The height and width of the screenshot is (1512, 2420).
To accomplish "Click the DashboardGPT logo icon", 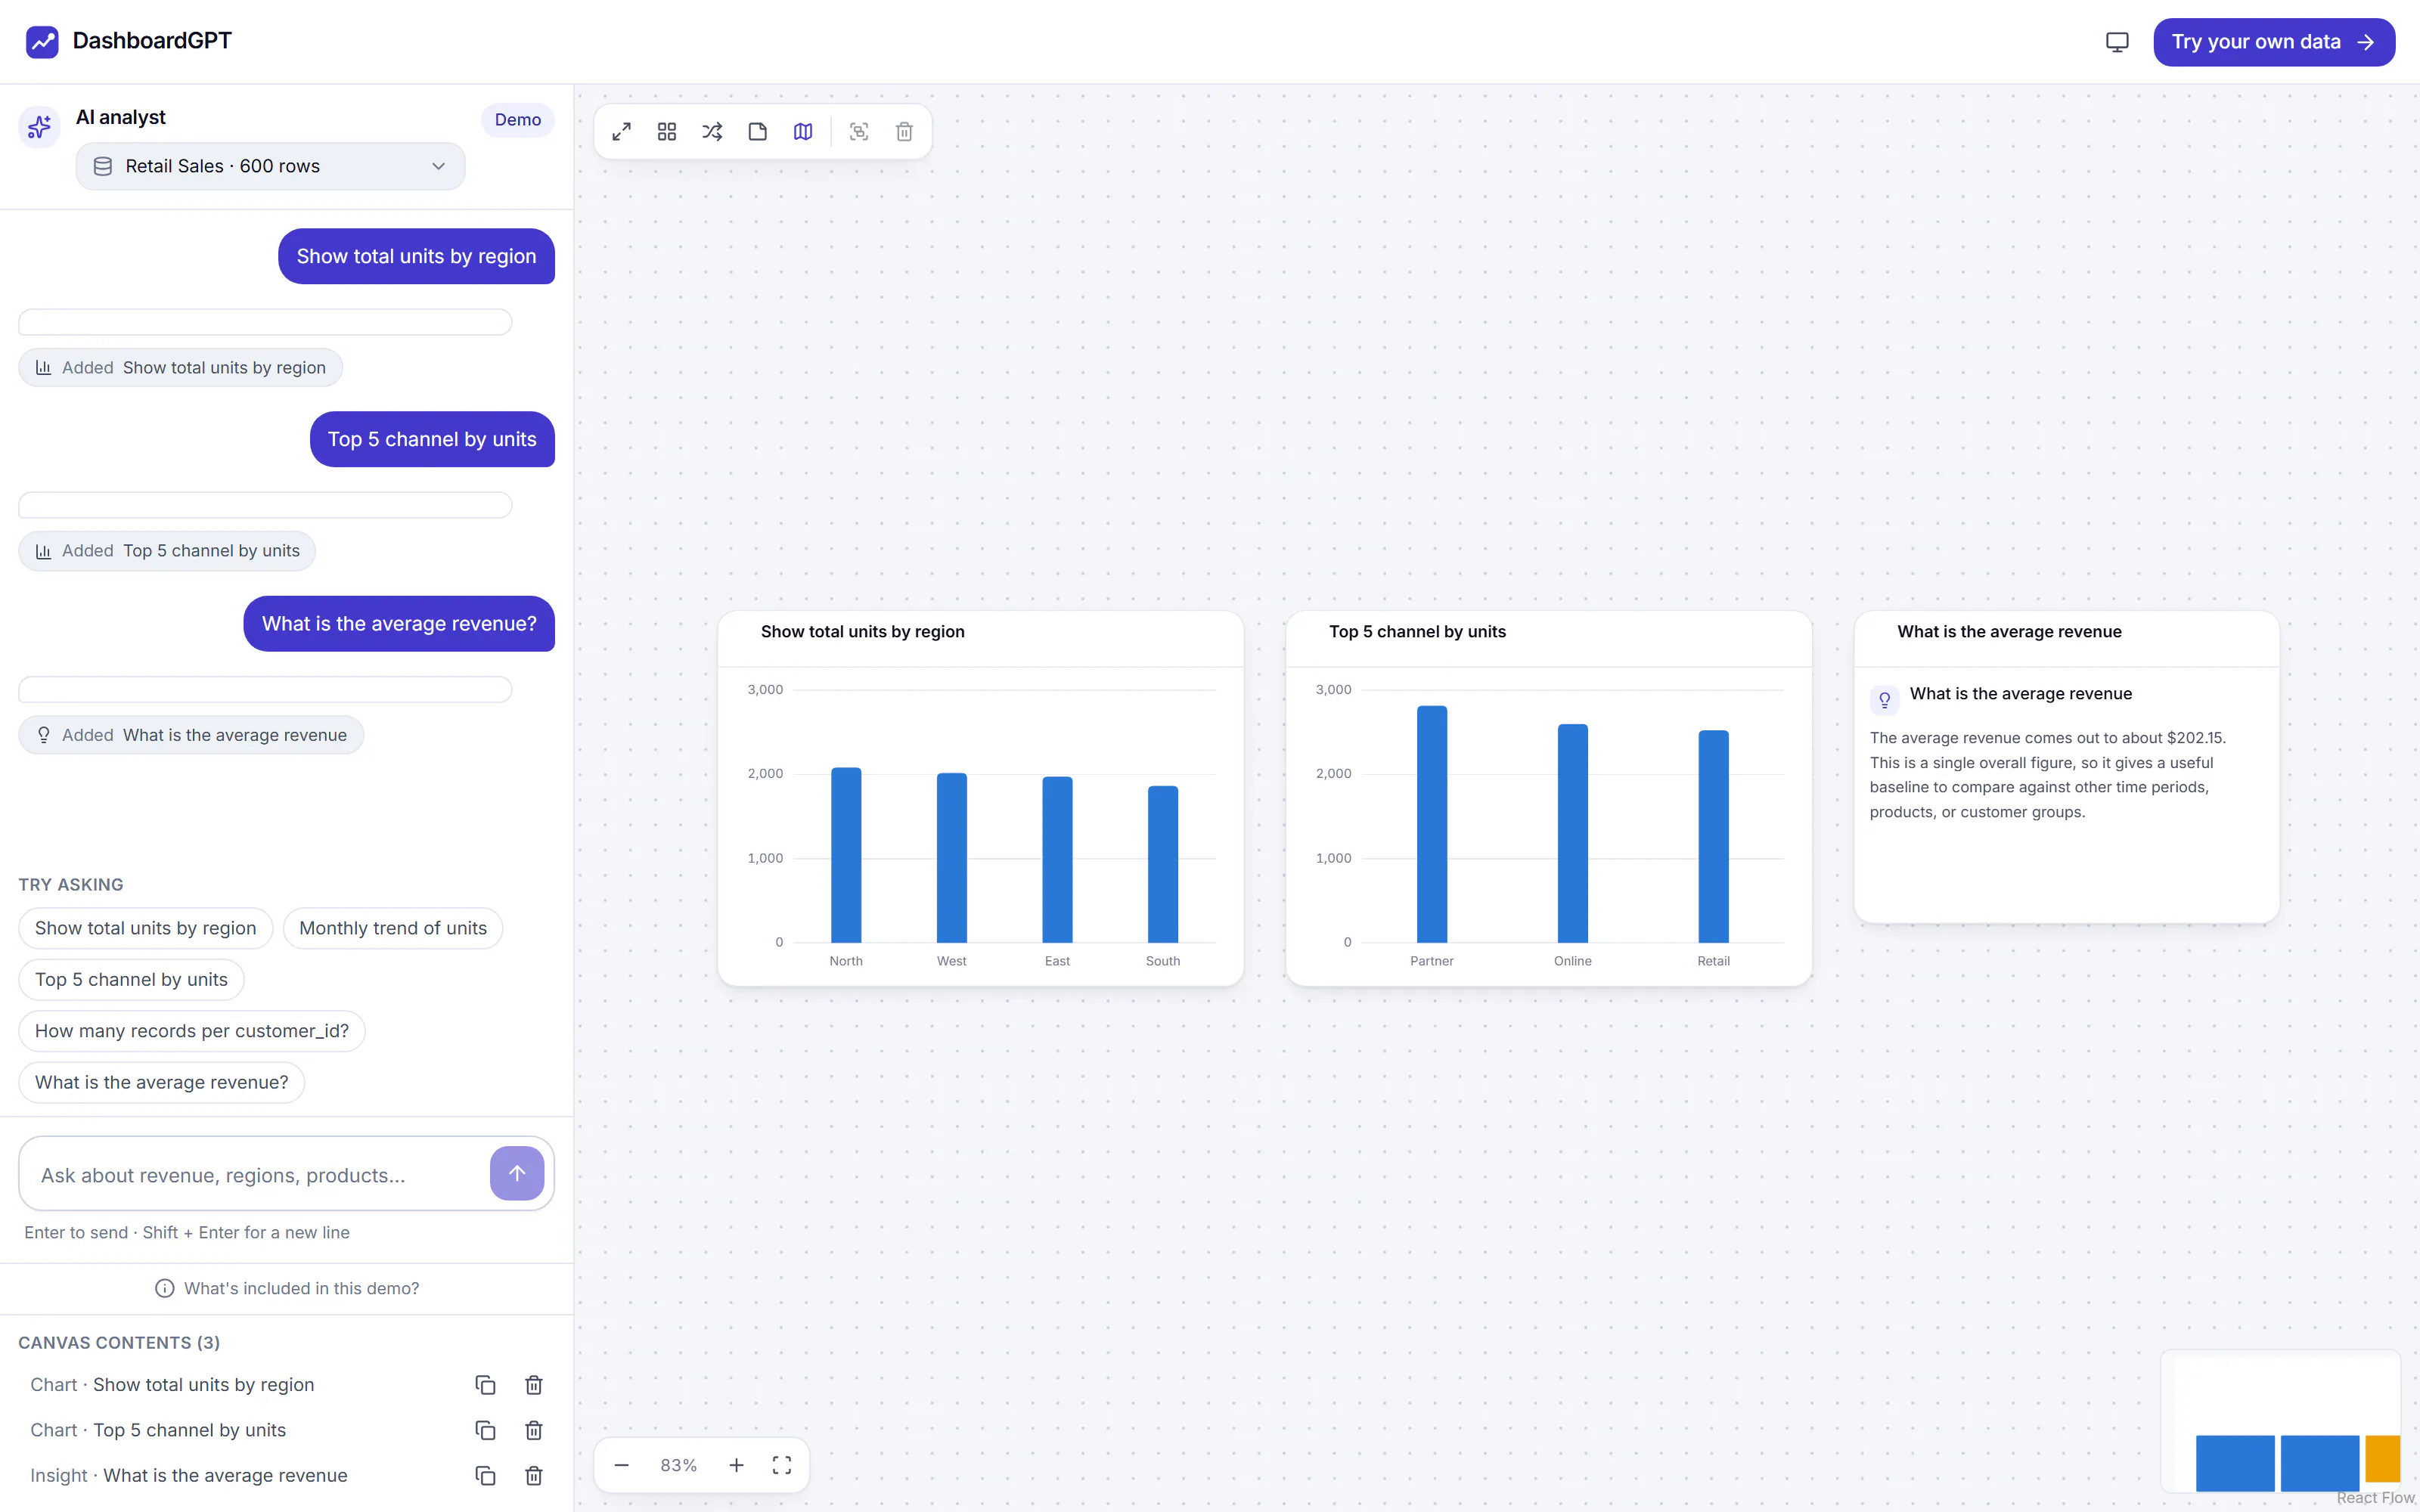I will [x=42, y=42].
